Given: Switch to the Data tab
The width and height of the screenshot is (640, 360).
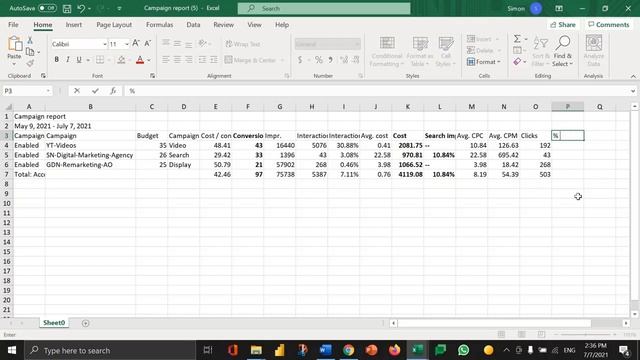Looking at the screenshot, I should (x=193, y=25).
